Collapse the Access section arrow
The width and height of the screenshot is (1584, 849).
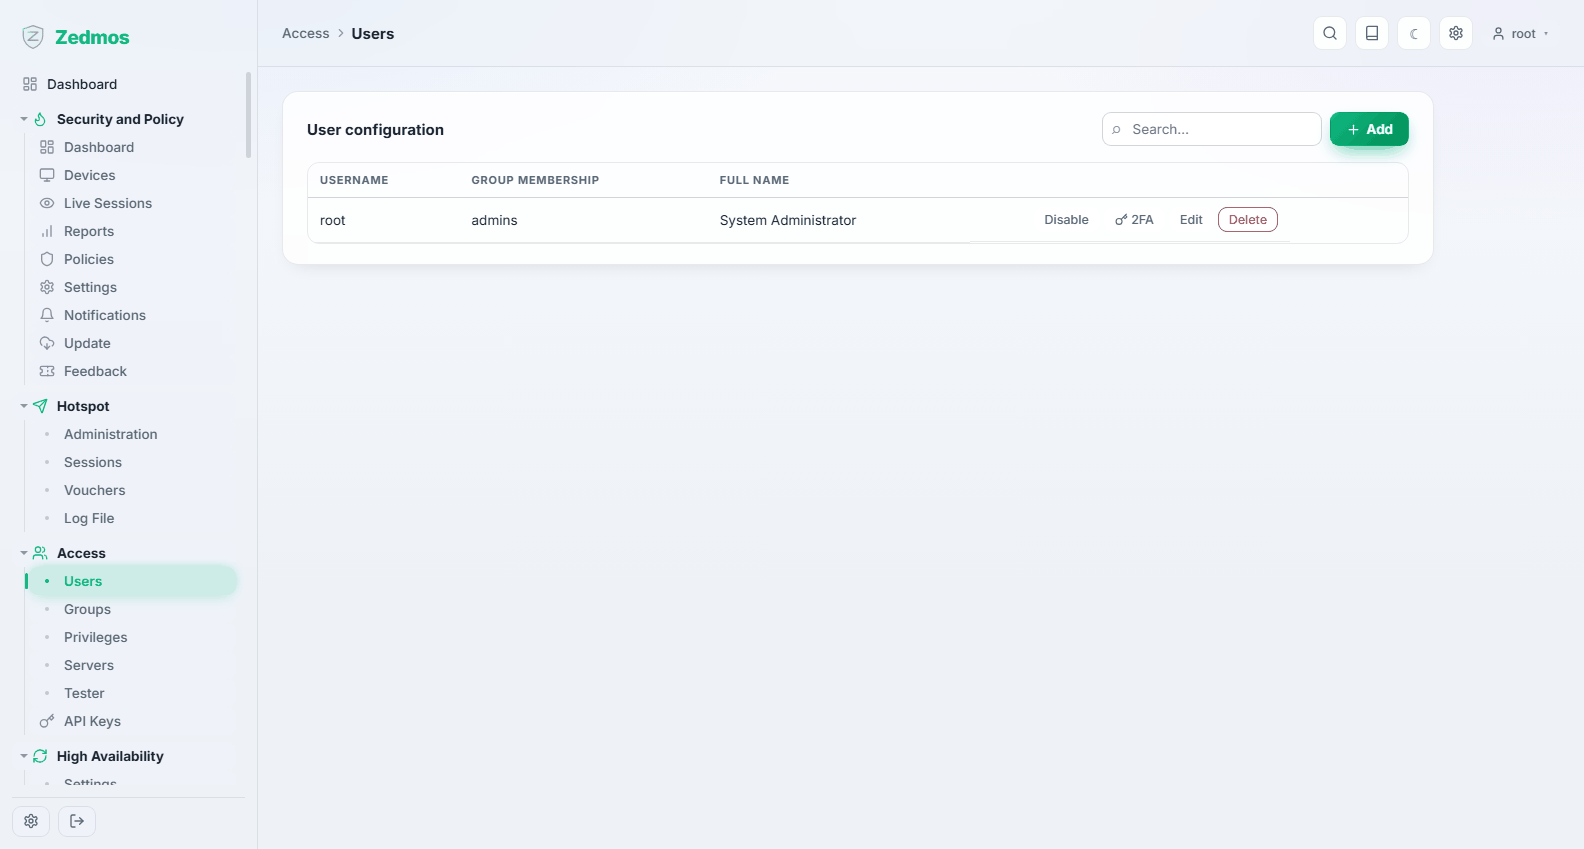24,553
